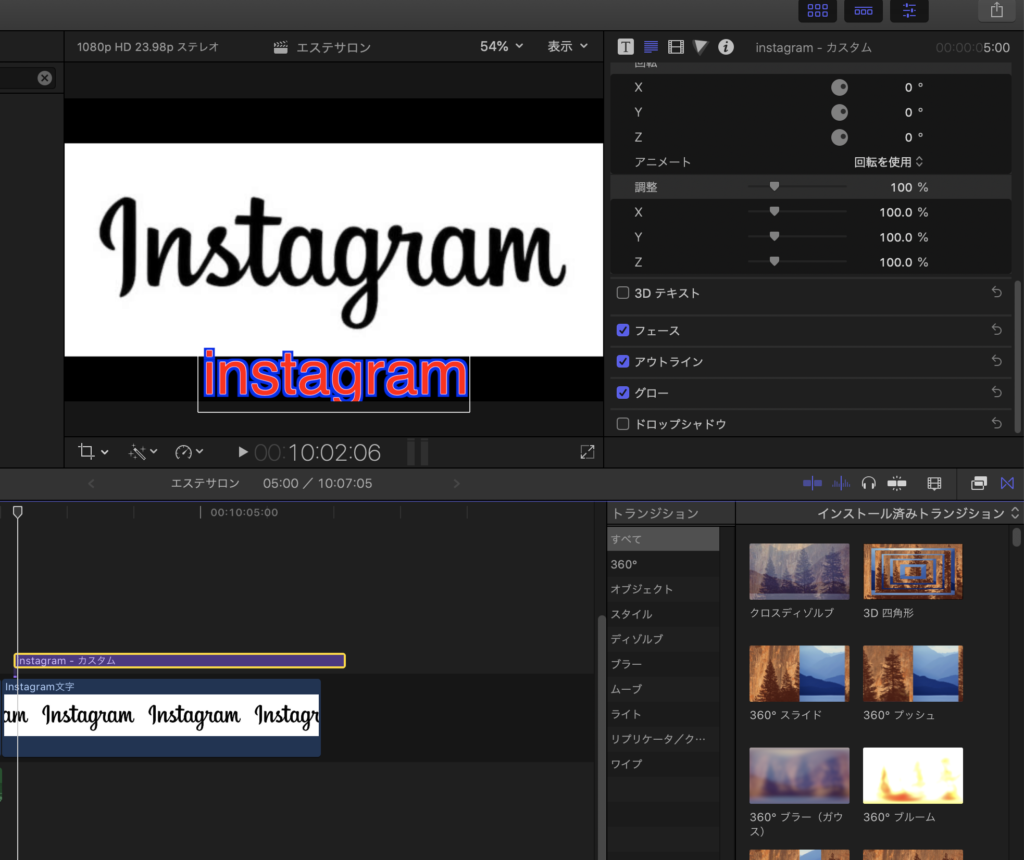The width and height of the screenshot is (1024, 860).
Task: Open the Title inspector T icon
Action: (x=626, y=47)
